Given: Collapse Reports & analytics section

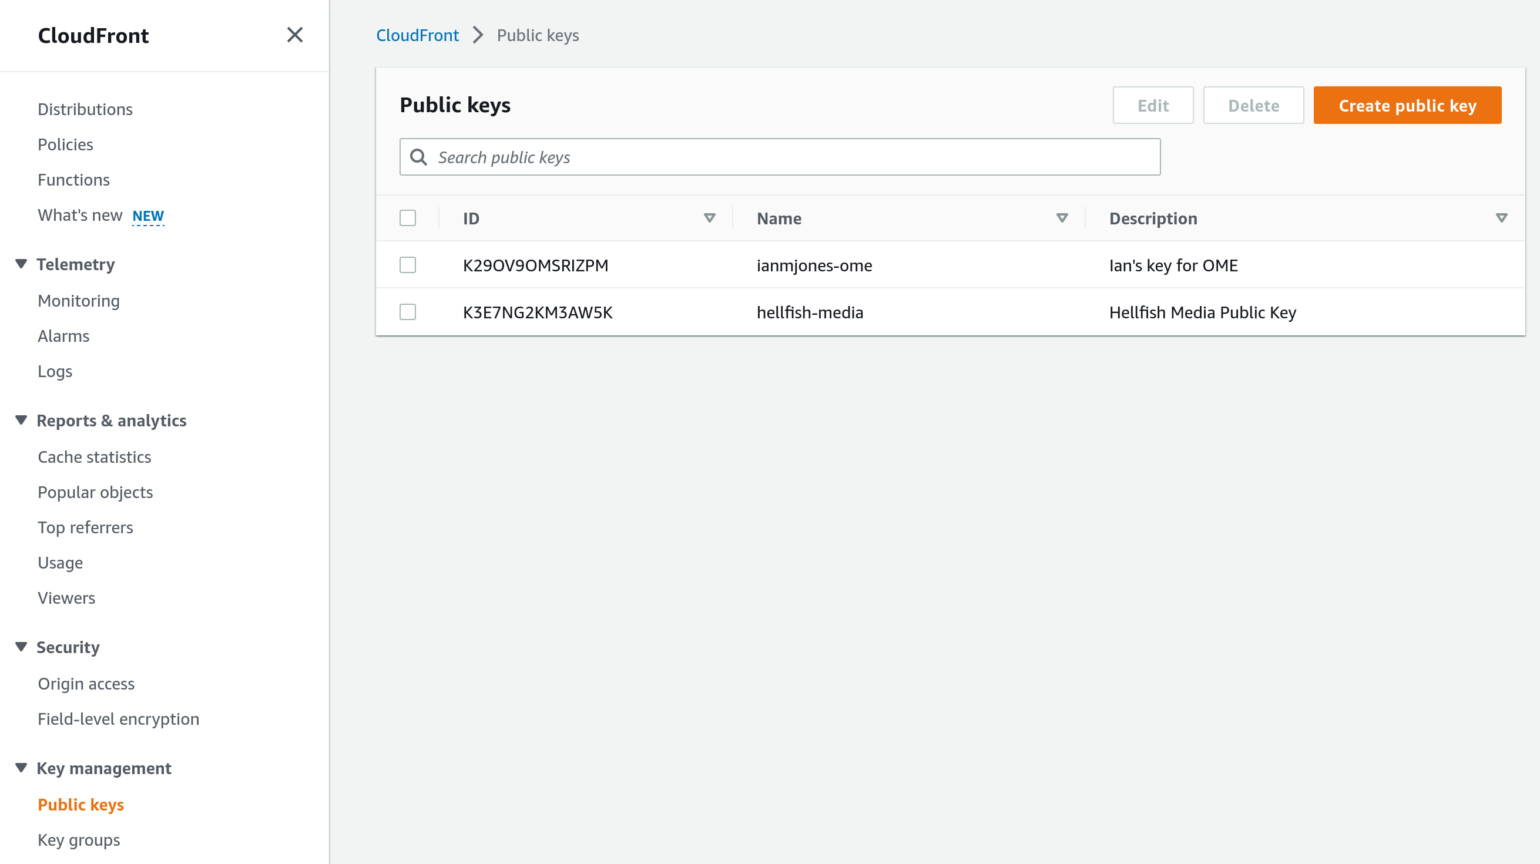Looking at the screenshot, I should pyautogui.click(x=21, y=420).
